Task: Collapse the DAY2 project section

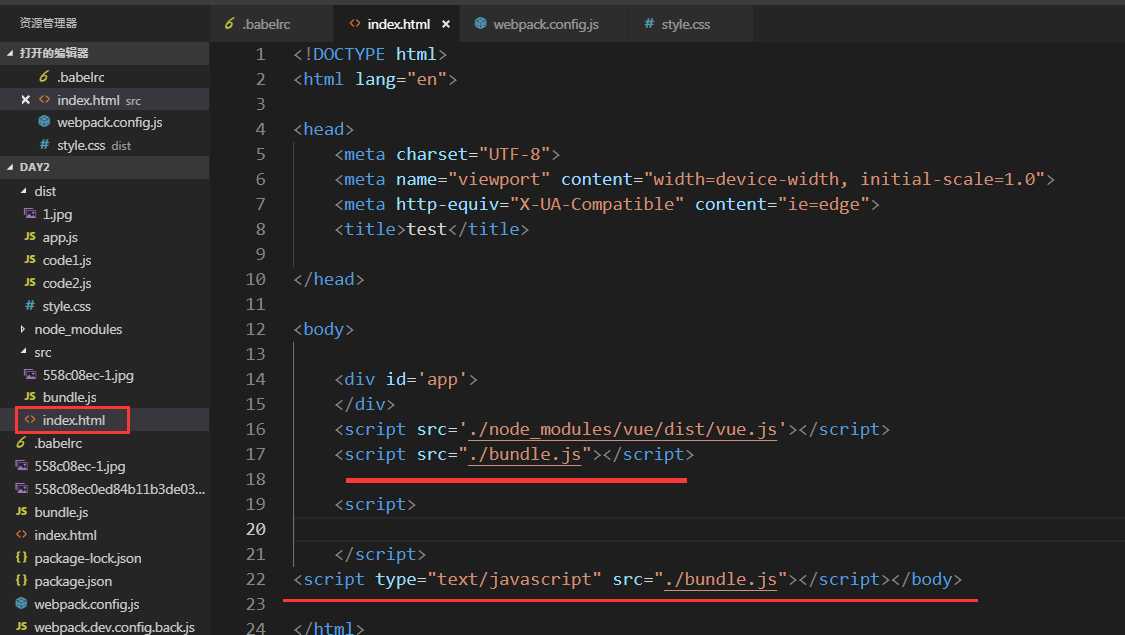Action: click(x=11, y=167)
